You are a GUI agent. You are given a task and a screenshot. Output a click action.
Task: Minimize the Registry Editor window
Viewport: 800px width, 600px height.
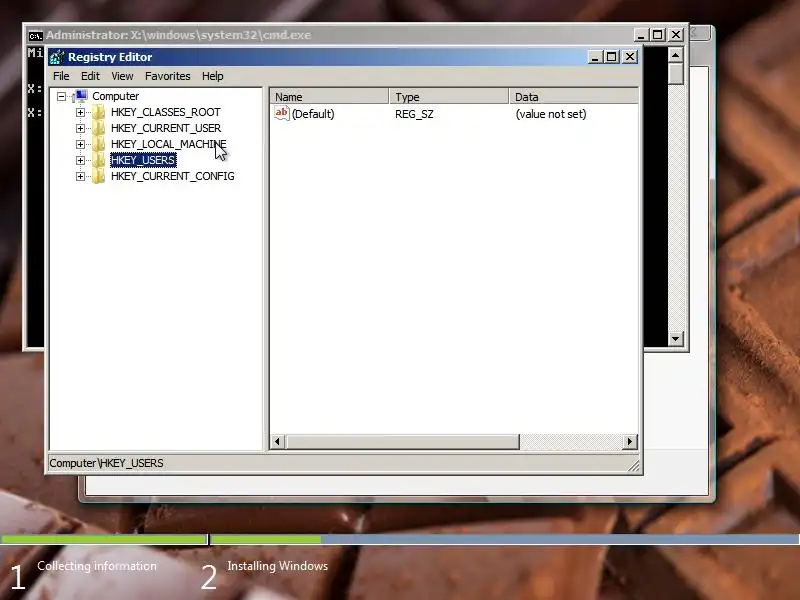click(x=594, y=57)
